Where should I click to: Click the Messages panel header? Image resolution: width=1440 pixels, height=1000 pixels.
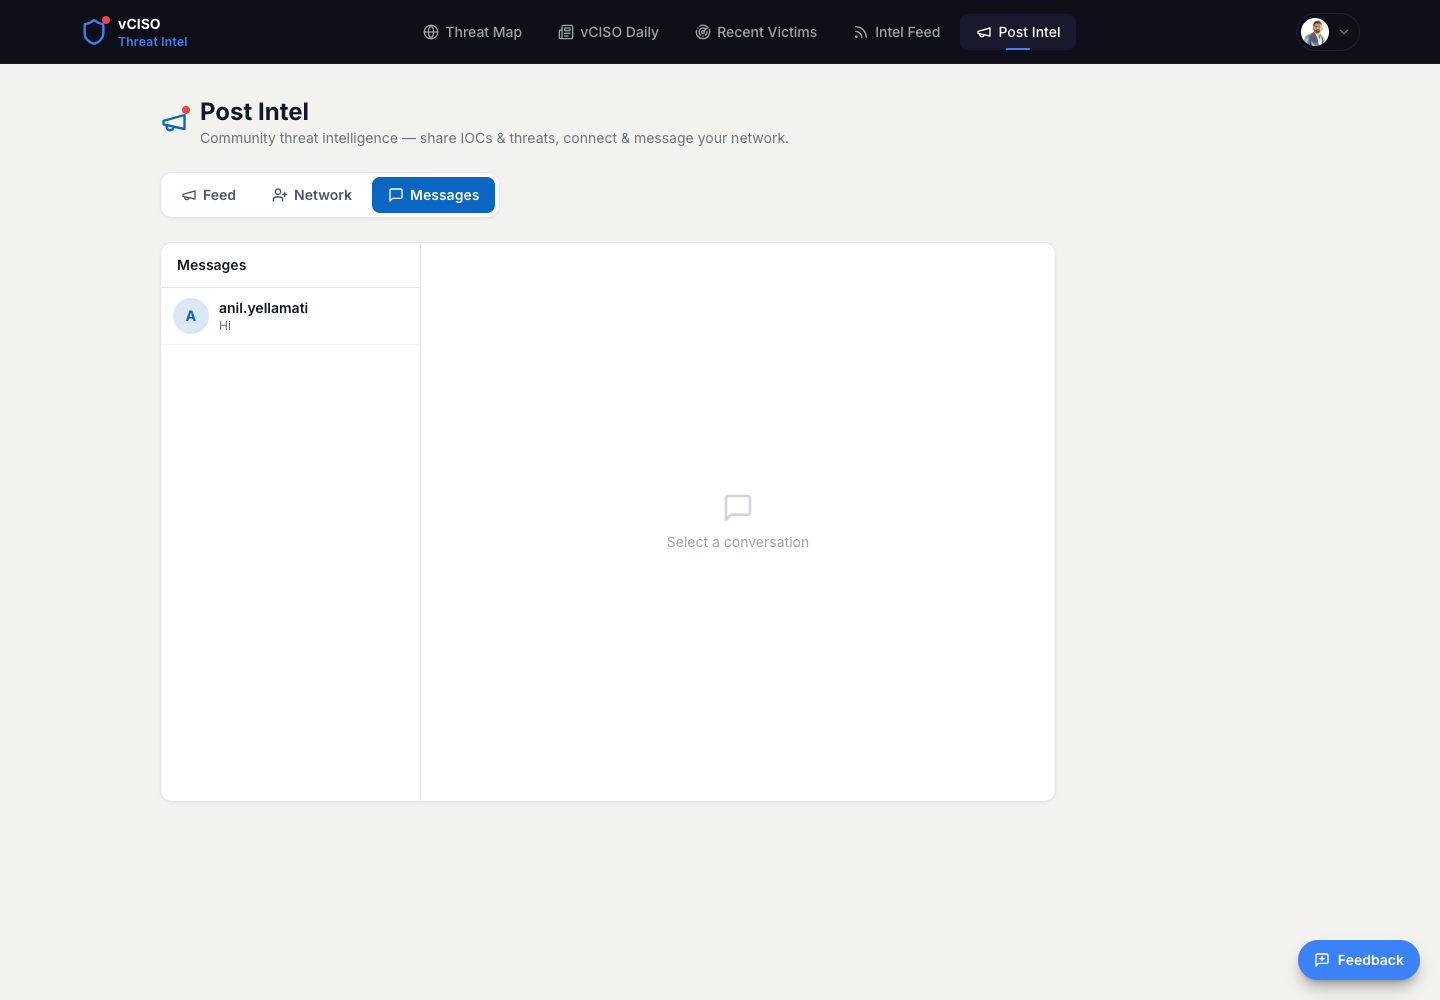pyautogui.click(x=212, y=265)
